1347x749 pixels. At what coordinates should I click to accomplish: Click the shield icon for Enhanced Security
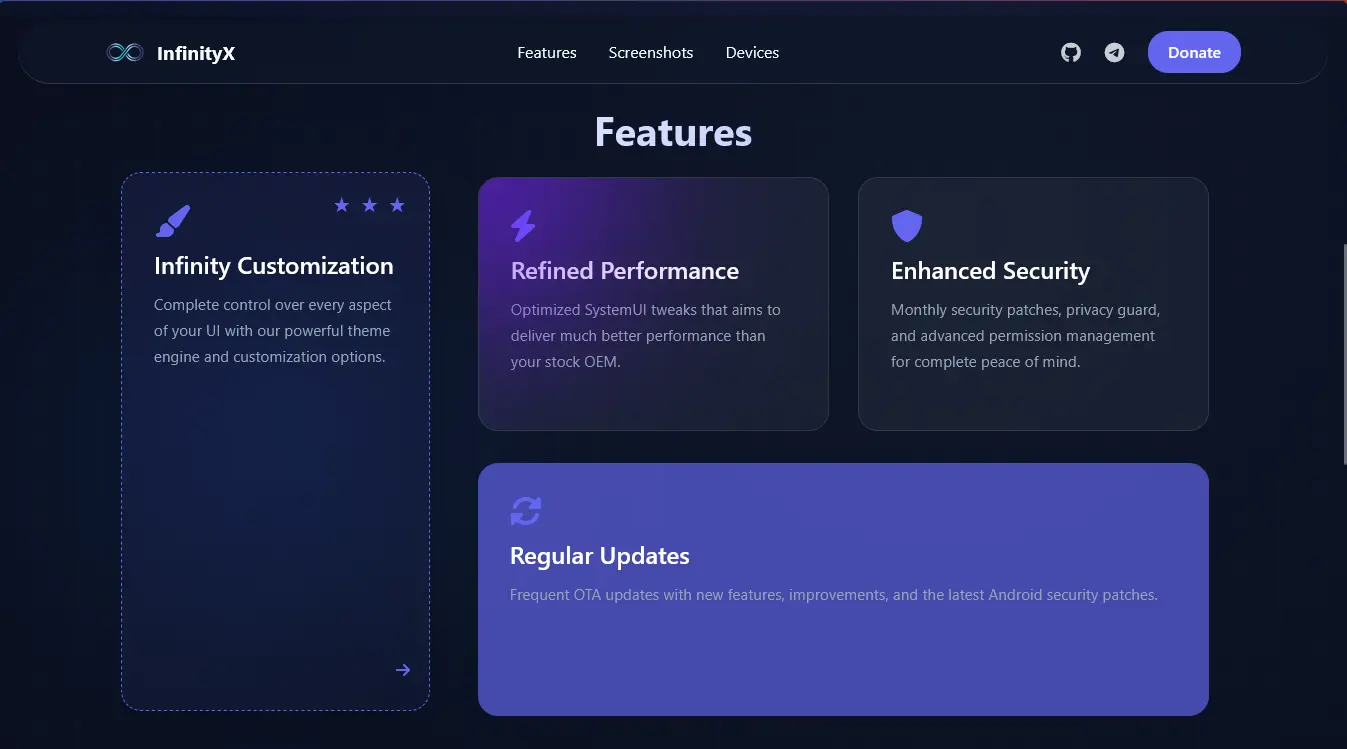pyautogui.click(x=906, y=226)
